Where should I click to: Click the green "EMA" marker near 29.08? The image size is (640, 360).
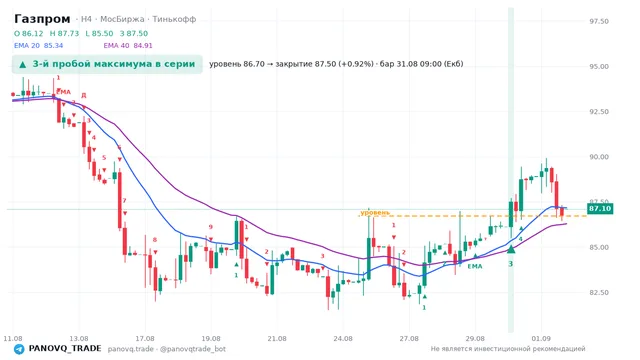475,267
